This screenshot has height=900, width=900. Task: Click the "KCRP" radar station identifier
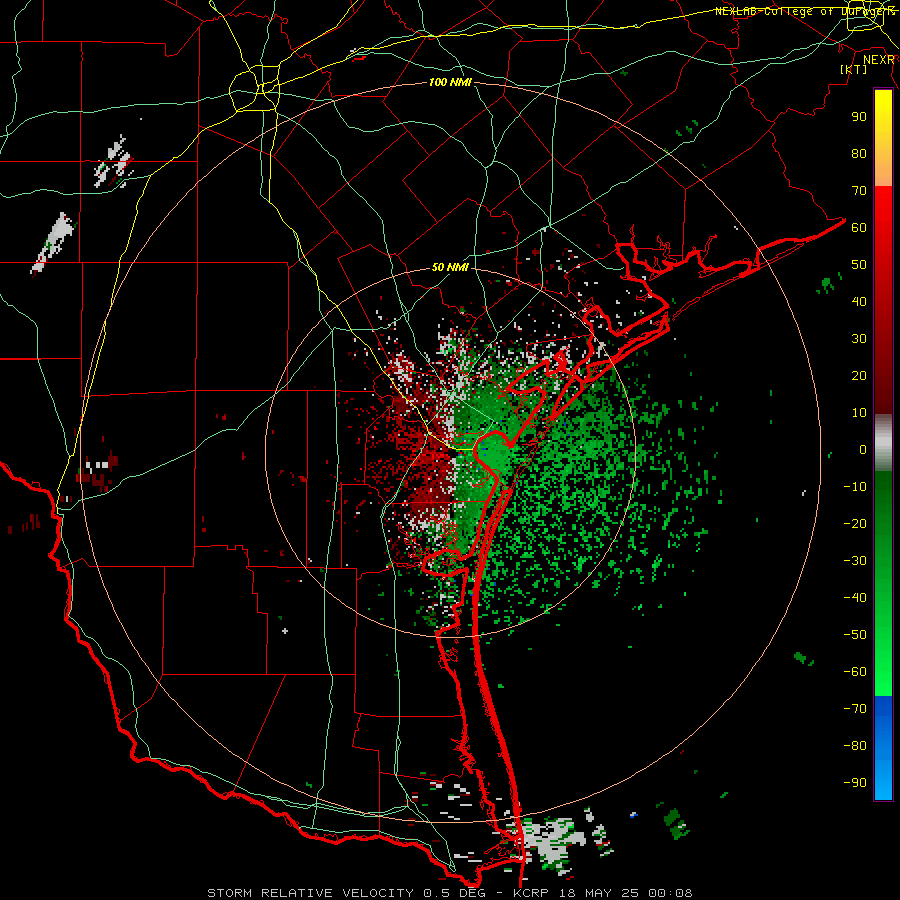532,893
